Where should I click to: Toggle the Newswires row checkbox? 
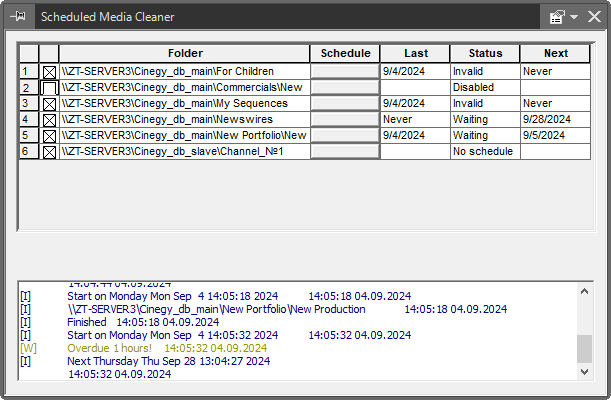(49, 120)
